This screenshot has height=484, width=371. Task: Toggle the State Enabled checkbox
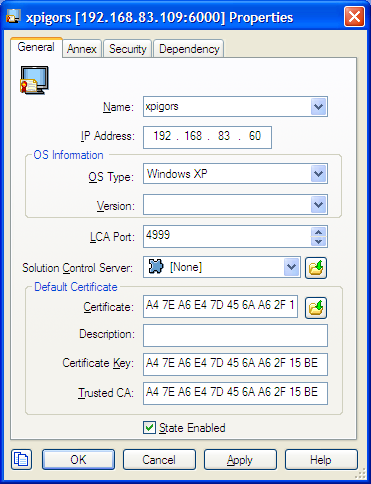[149, 428]
